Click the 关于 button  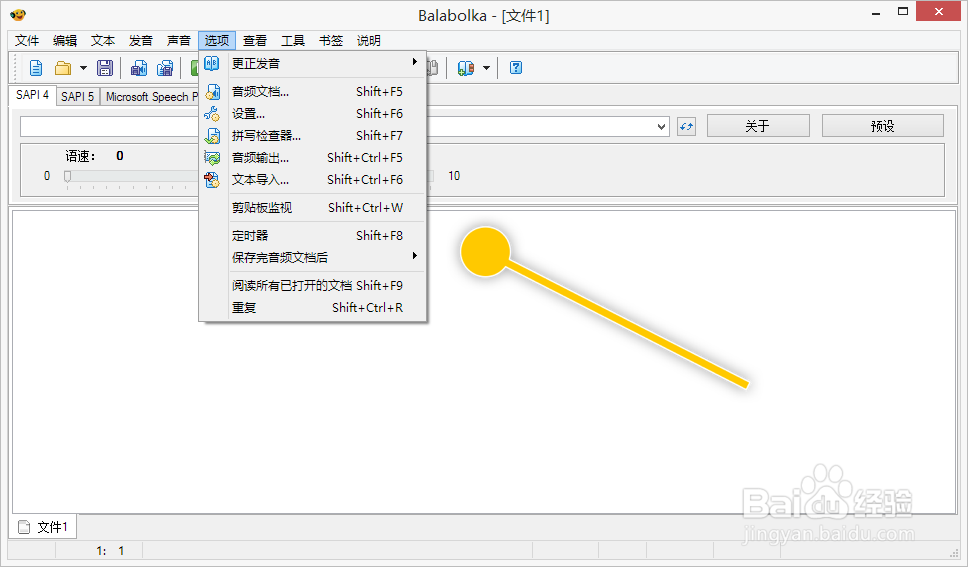(758, 126)
